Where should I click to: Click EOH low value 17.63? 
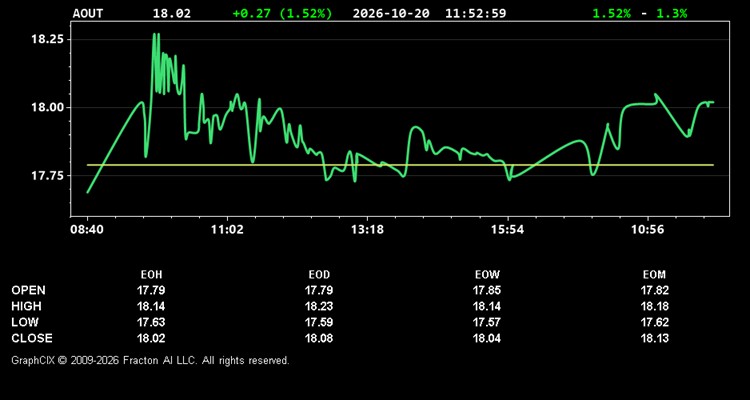[x=151, y=322]
